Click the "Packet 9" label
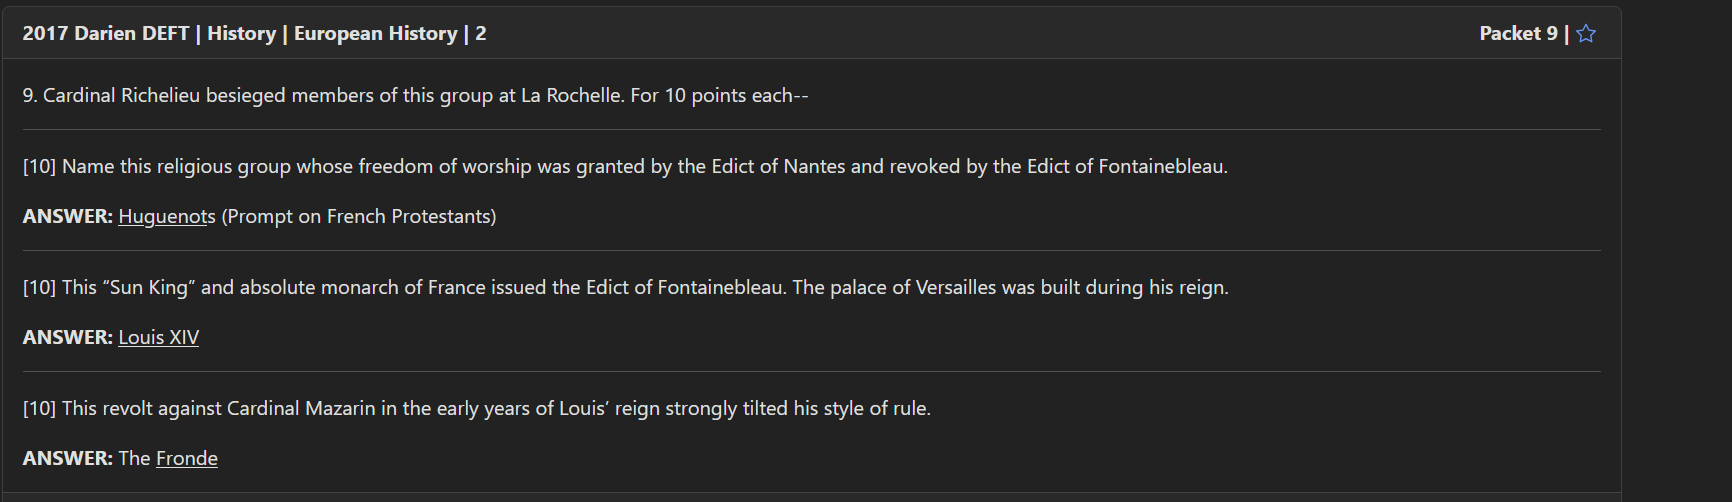The image size is (1732, 502). pos(1518,34)
